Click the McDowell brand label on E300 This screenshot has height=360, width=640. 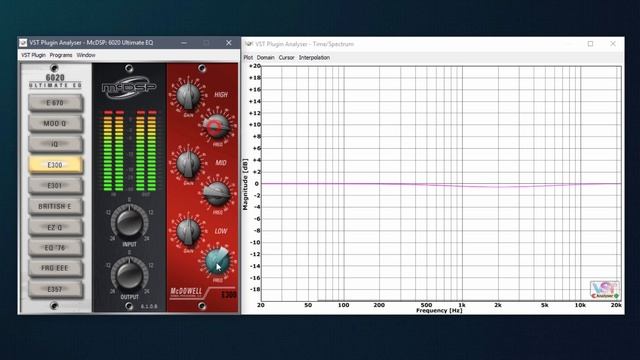point(186,292)
